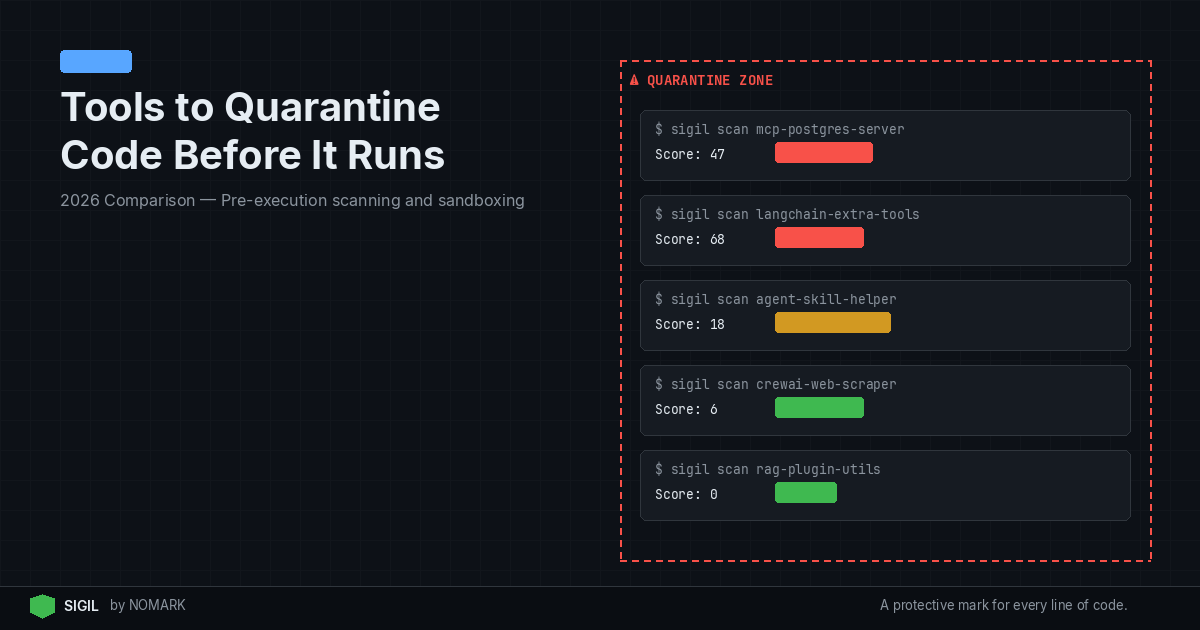Click the "Score: 47" text
Image resolution: width=1200 pixels, height=630 pixels.
689,154
